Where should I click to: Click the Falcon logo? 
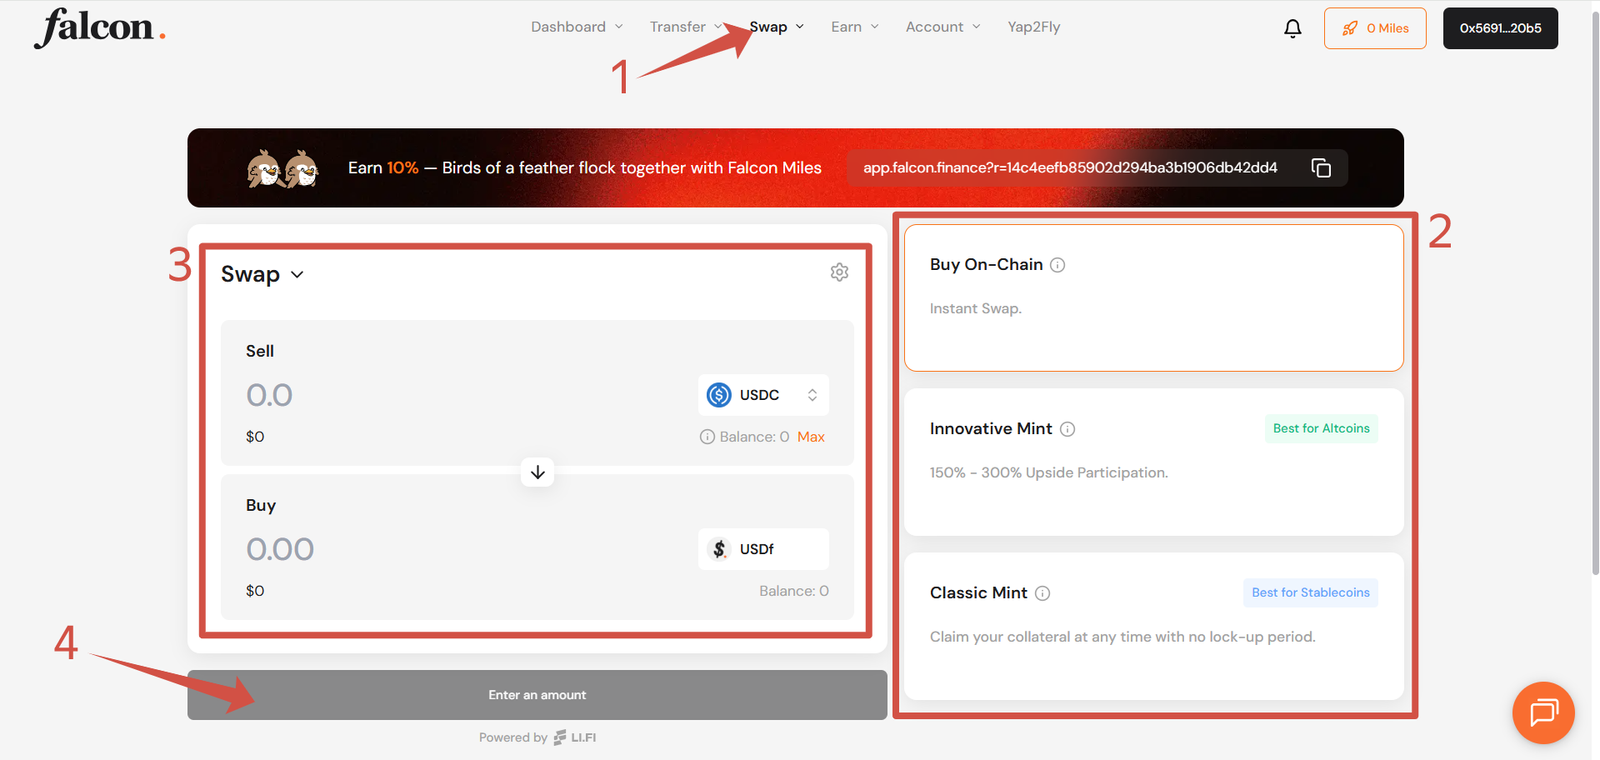click(99, 28)
